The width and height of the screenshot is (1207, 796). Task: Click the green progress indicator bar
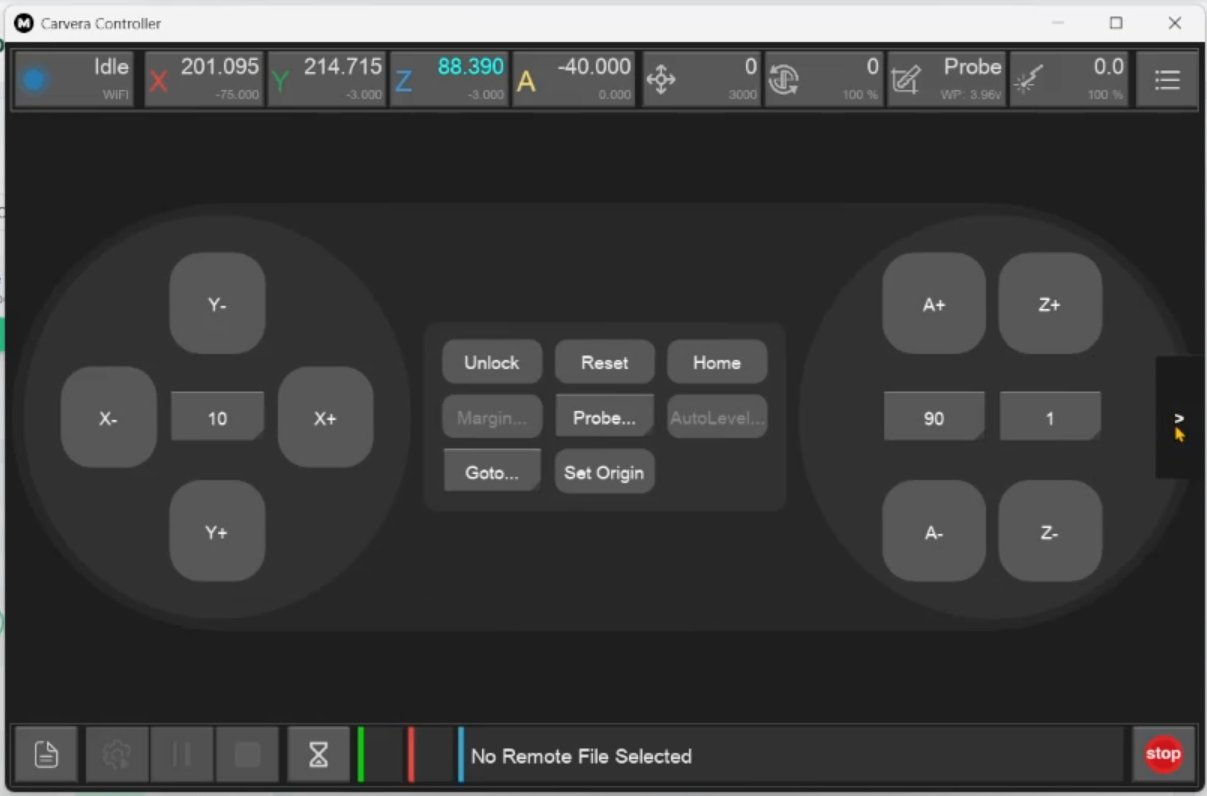click(361, 754)
